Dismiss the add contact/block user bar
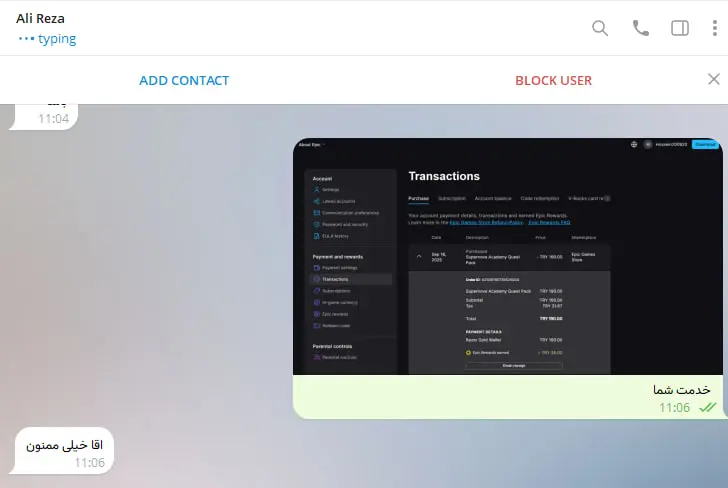Image resolution: width=728 pixels, height=488 pixels. click(x=713, y=80)
